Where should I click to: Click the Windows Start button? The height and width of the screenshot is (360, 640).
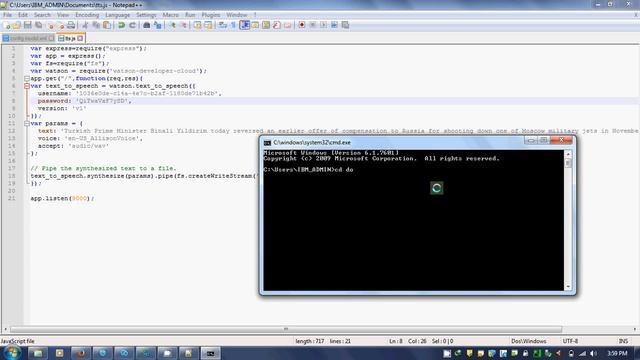(11, 353)
